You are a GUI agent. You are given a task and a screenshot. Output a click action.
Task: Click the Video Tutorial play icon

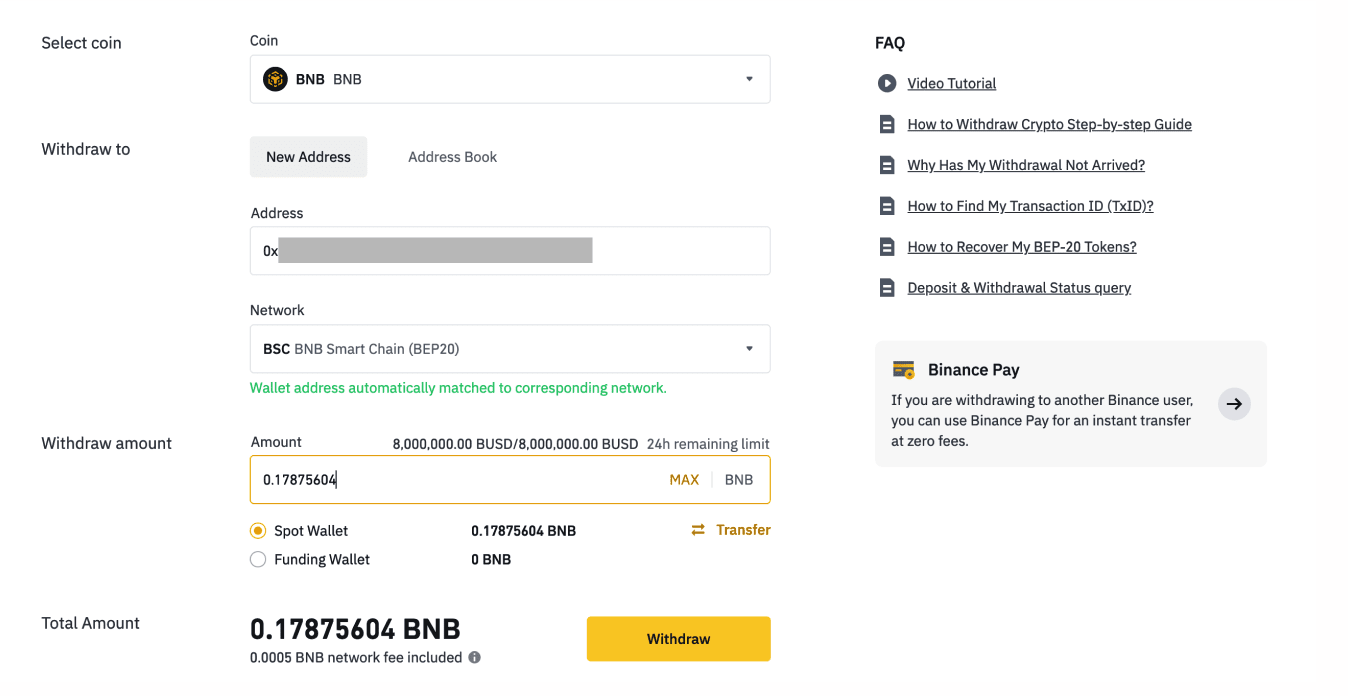click(886, 83)
